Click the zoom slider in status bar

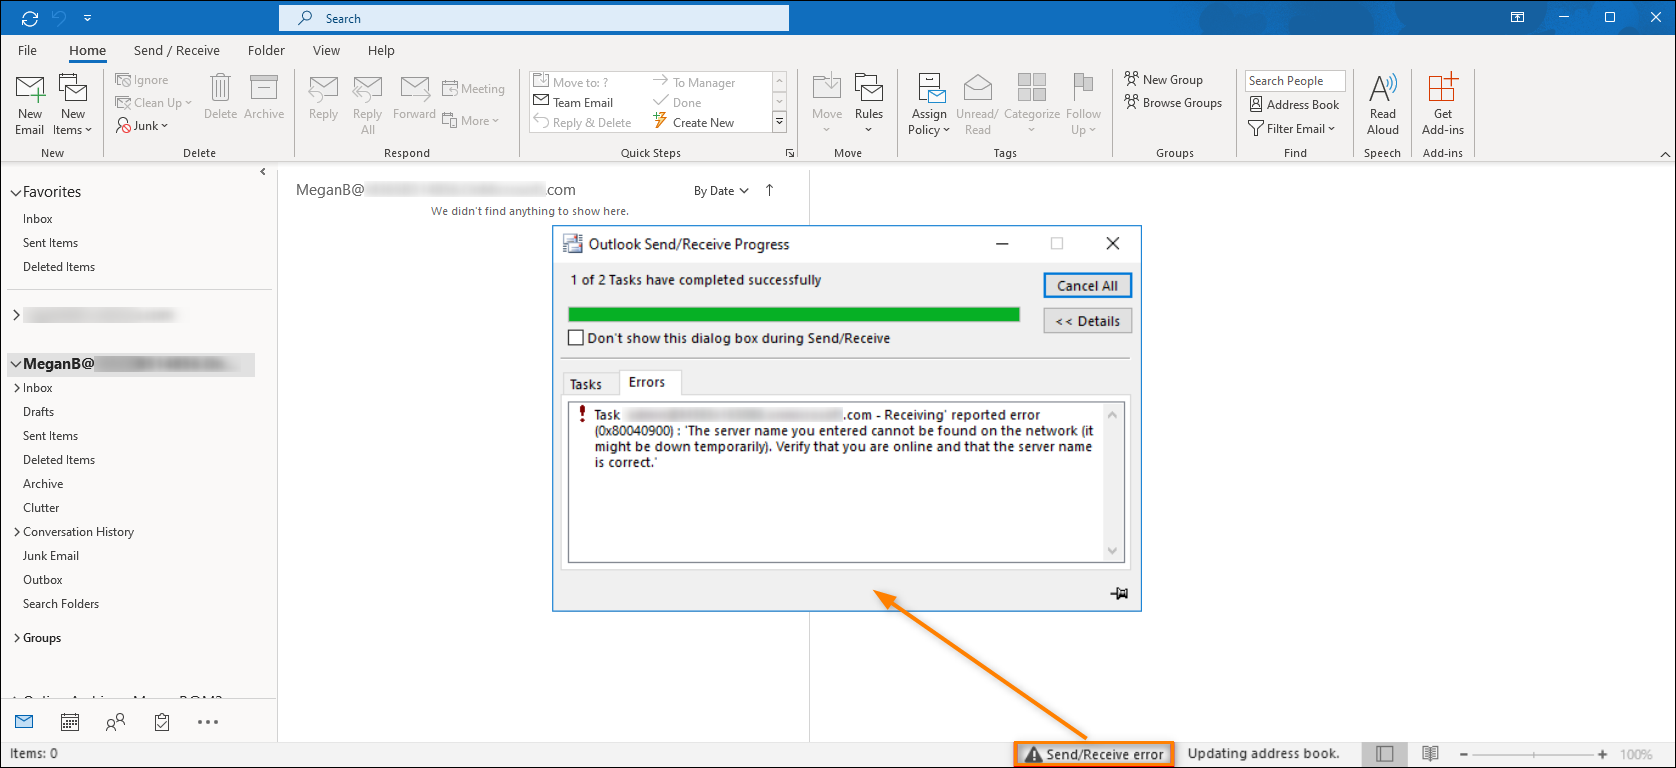(1532, 755)
